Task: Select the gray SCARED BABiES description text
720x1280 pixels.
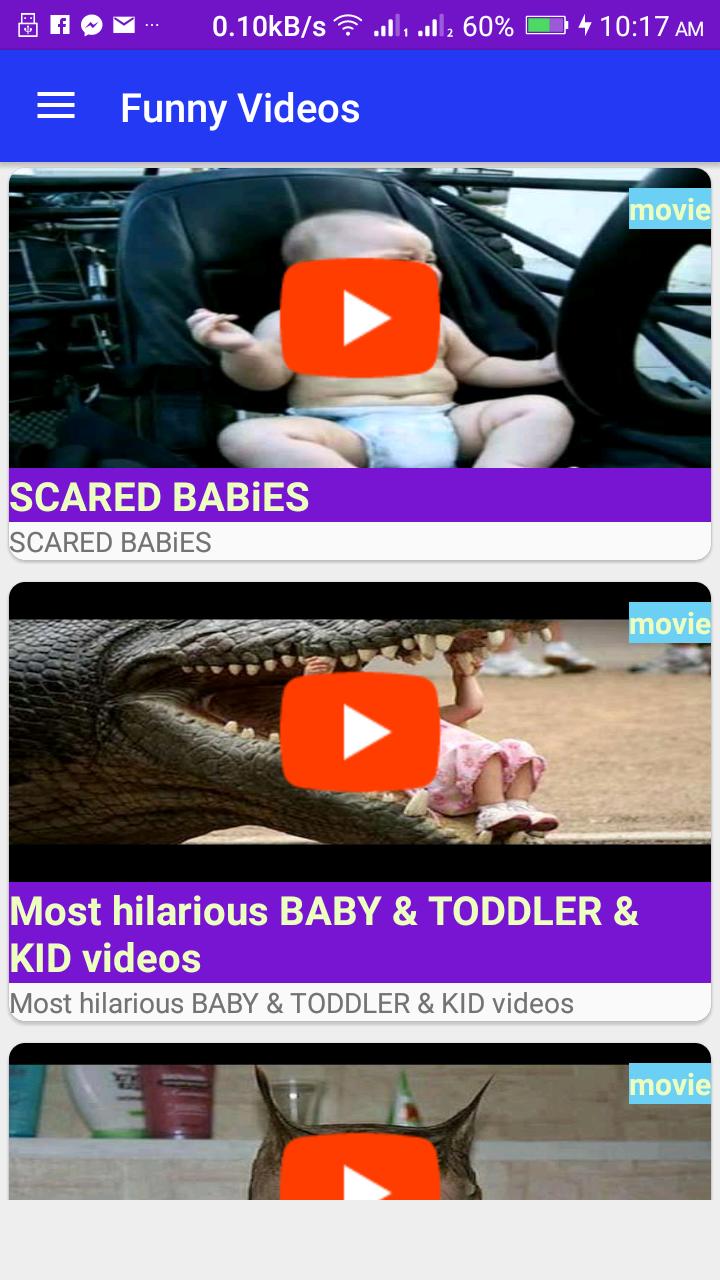Action: click(x=111, y=542)
